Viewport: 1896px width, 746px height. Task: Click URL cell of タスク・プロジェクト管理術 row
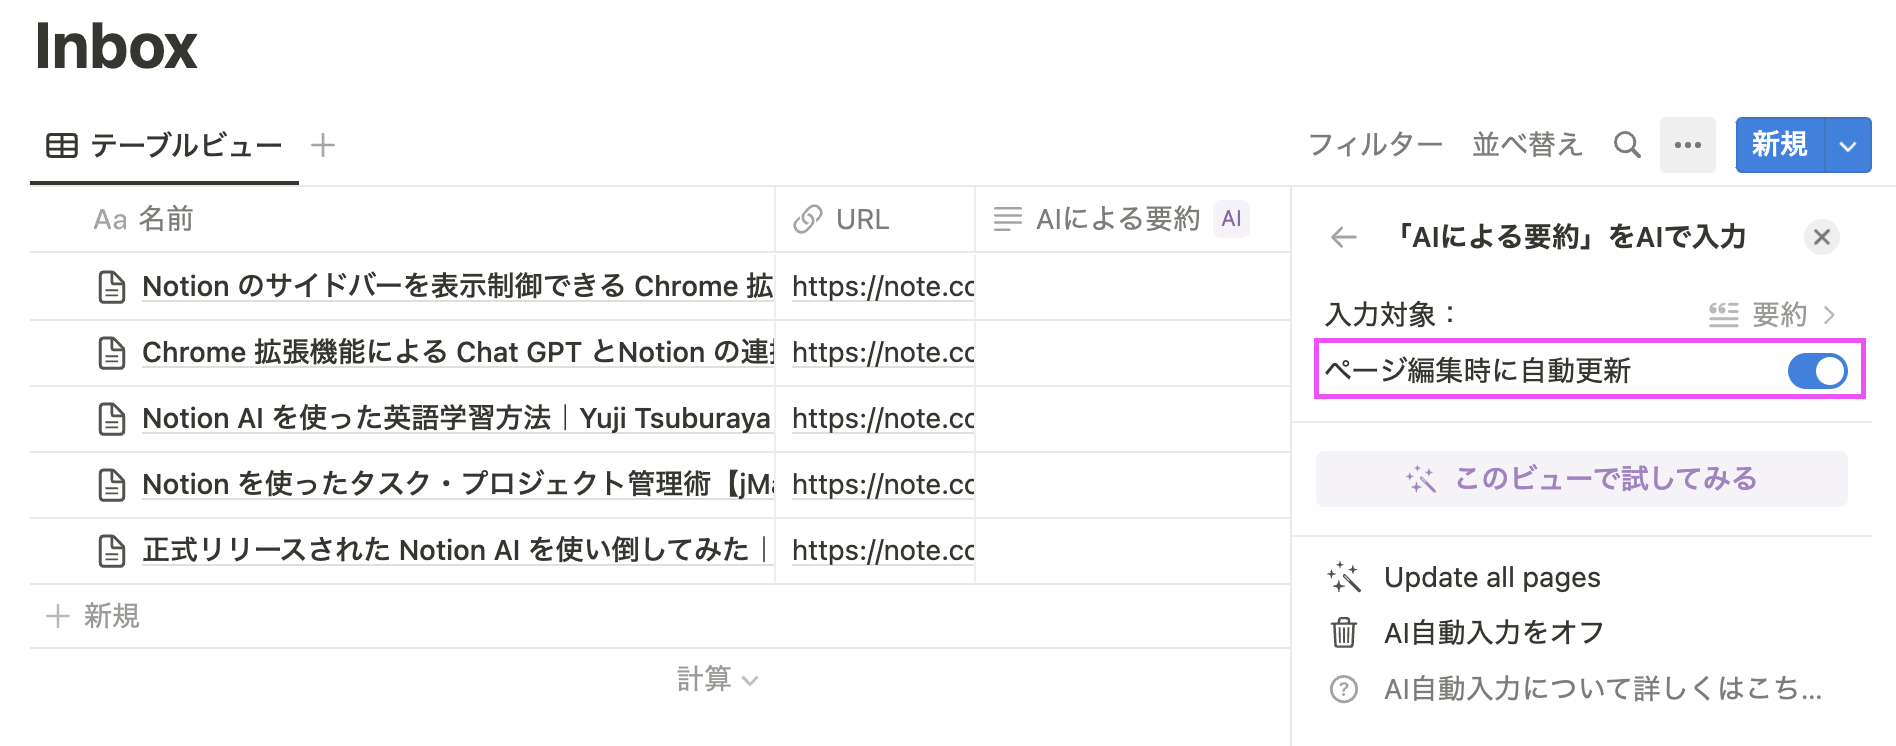[x=875, y=484]
